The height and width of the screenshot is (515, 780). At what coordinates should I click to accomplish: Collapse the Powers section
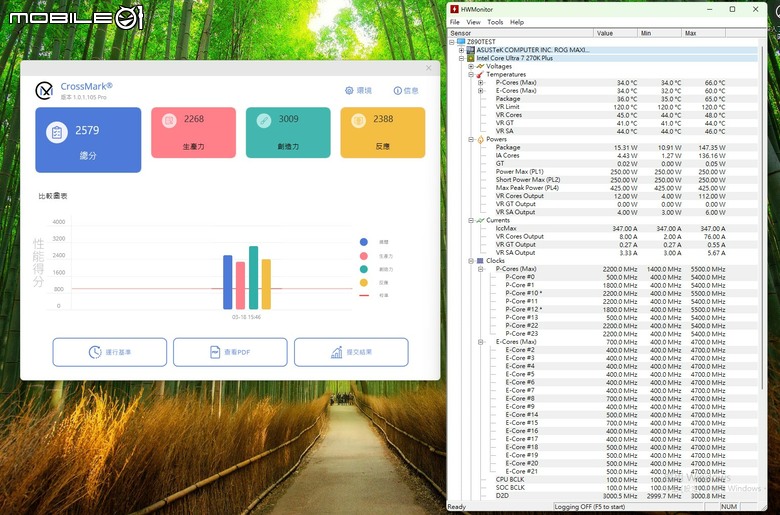(471, 139)
